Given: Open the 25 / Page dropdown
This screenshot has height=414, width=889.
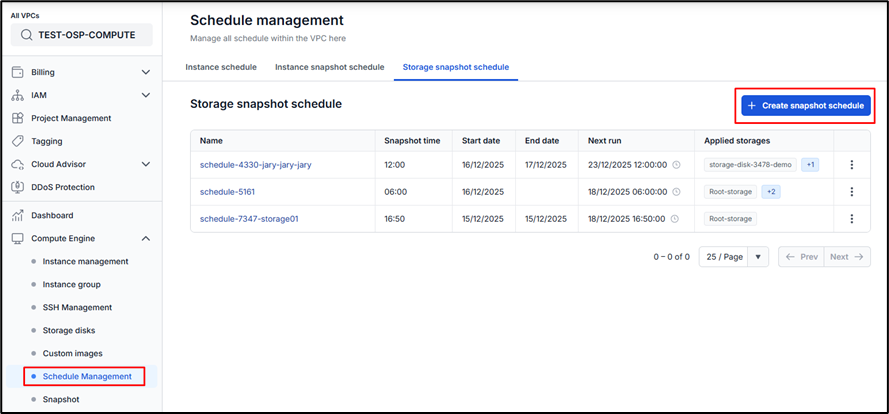Looking at the screenshot, I should pos(733,257).
